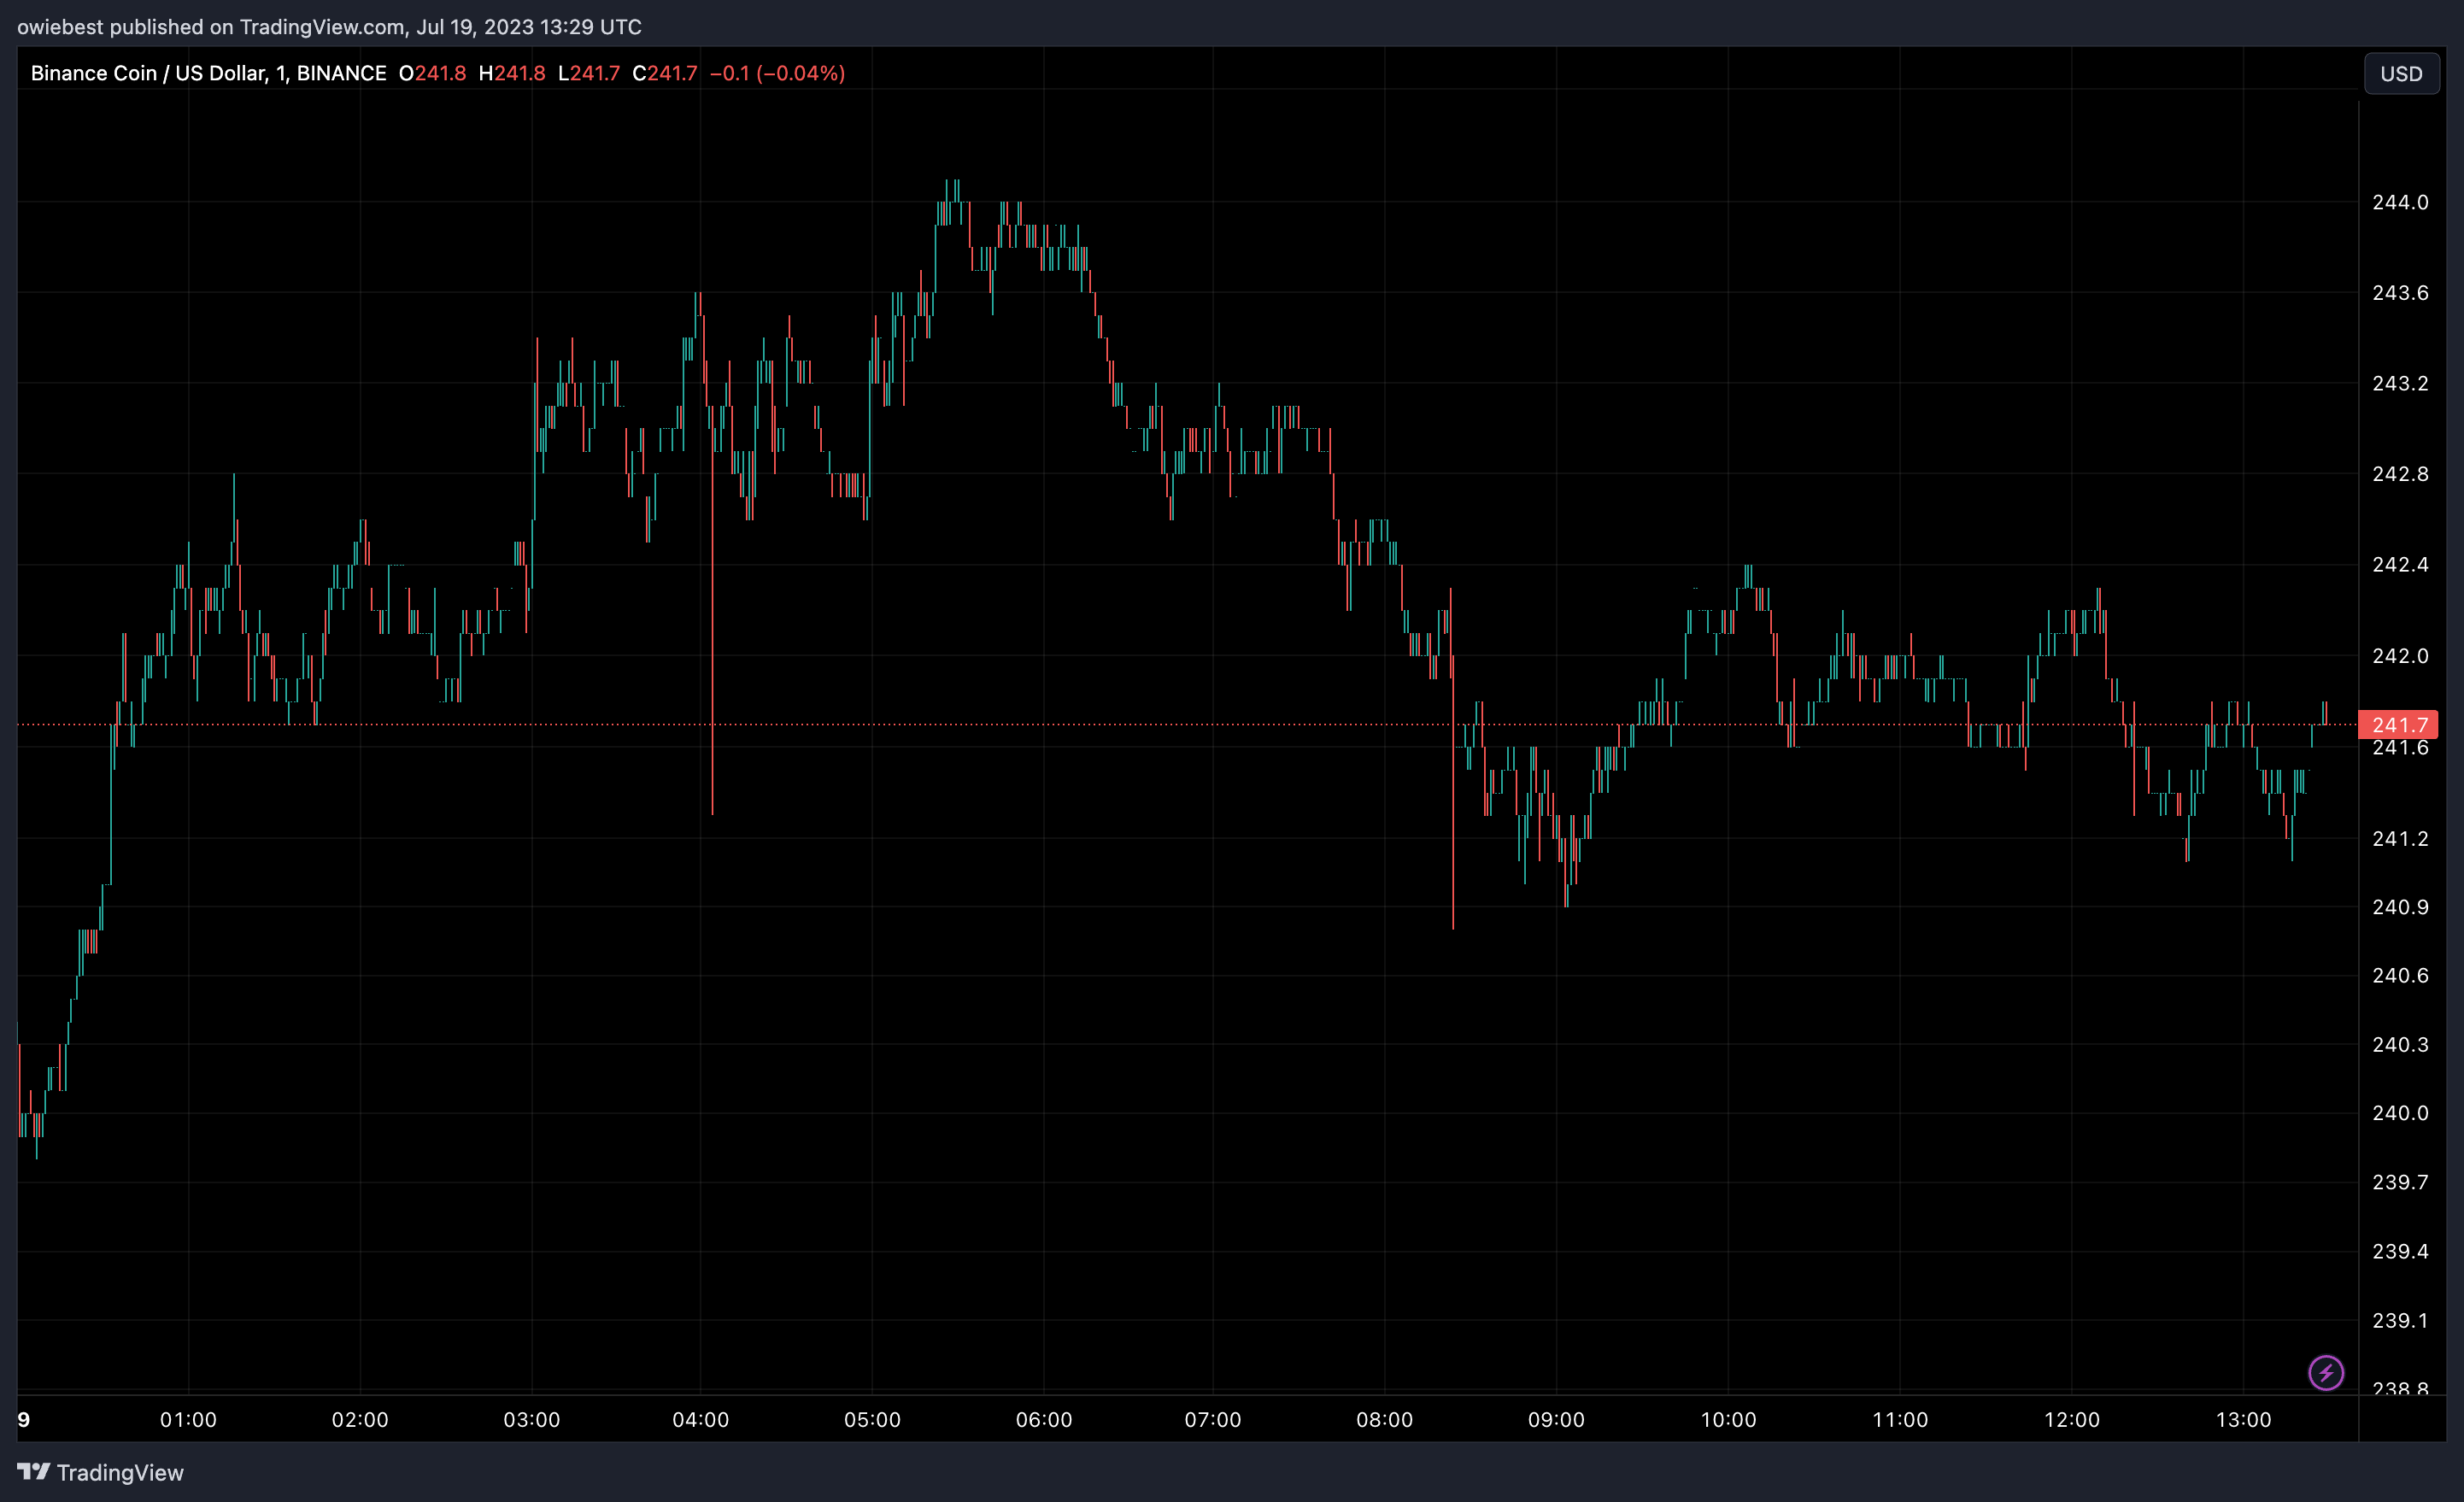
Task: Click the TradingView logo icon
Action: tap(33, 1471)
